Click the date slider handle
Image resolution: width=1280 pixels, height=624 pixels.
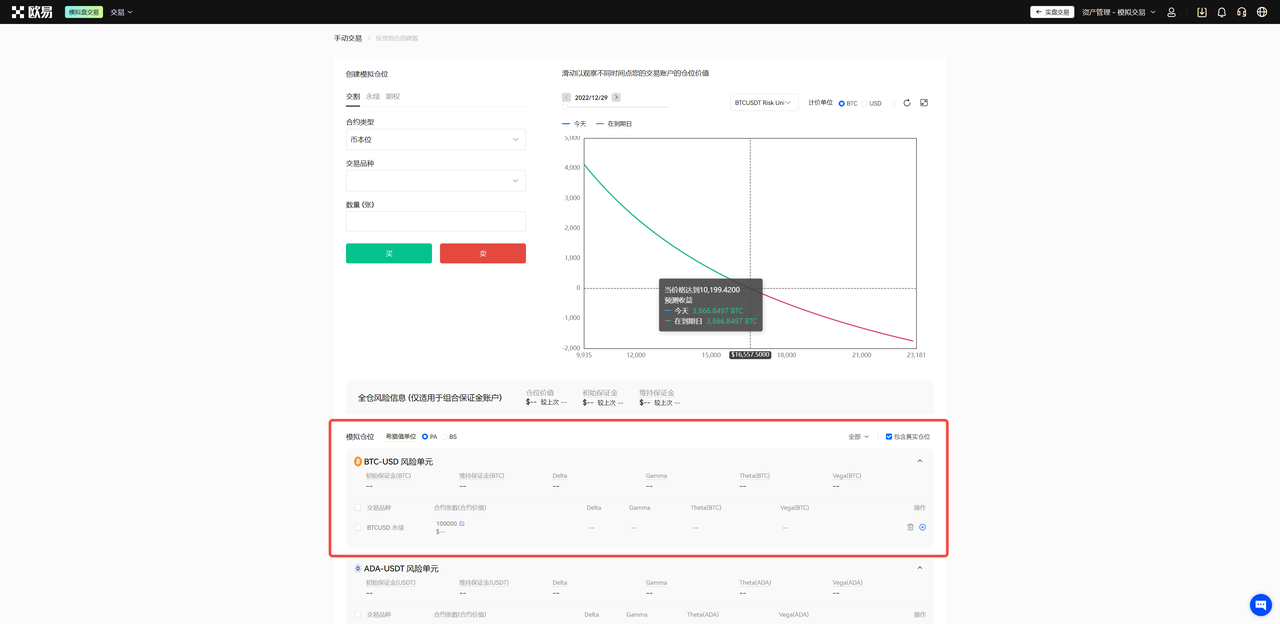pyautogui.click(x=565, y=106)
